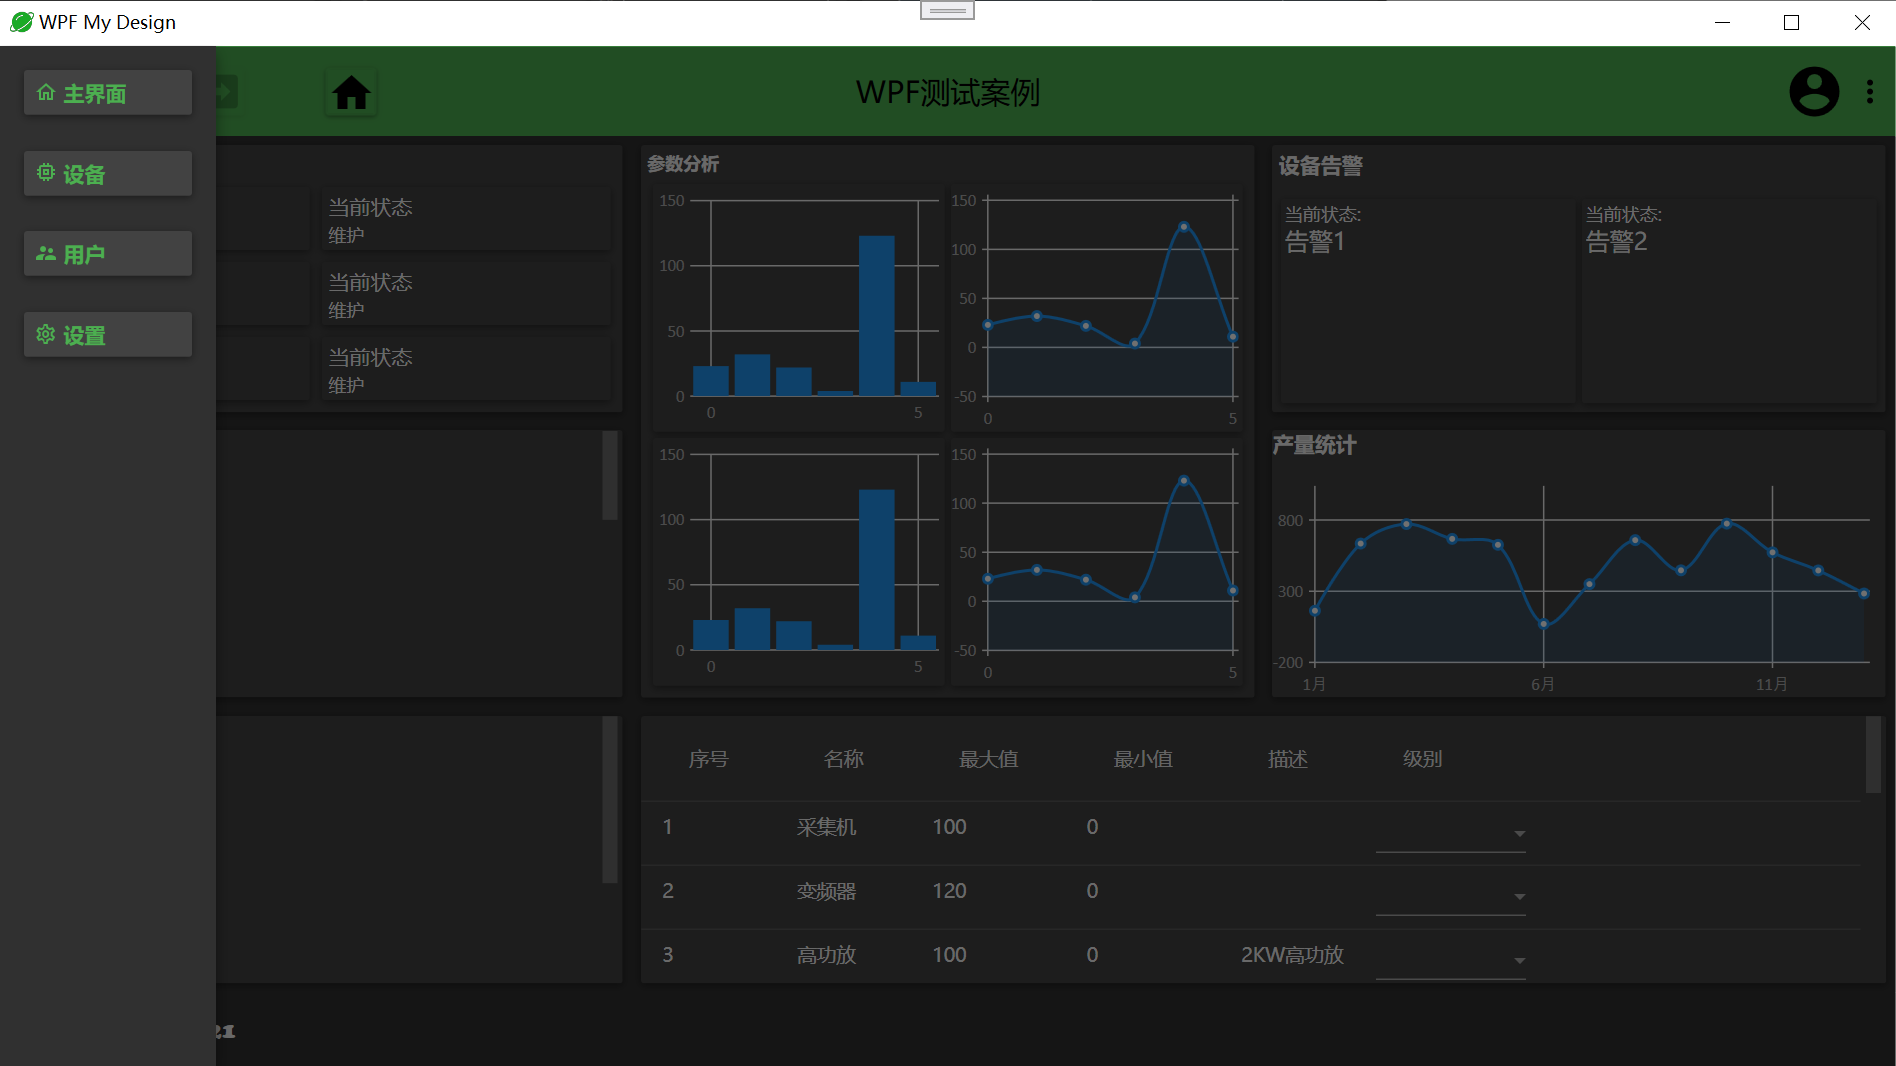Click the gear icon beside 设置
Screen dimensions: 1896x1066
pos(46,334)
